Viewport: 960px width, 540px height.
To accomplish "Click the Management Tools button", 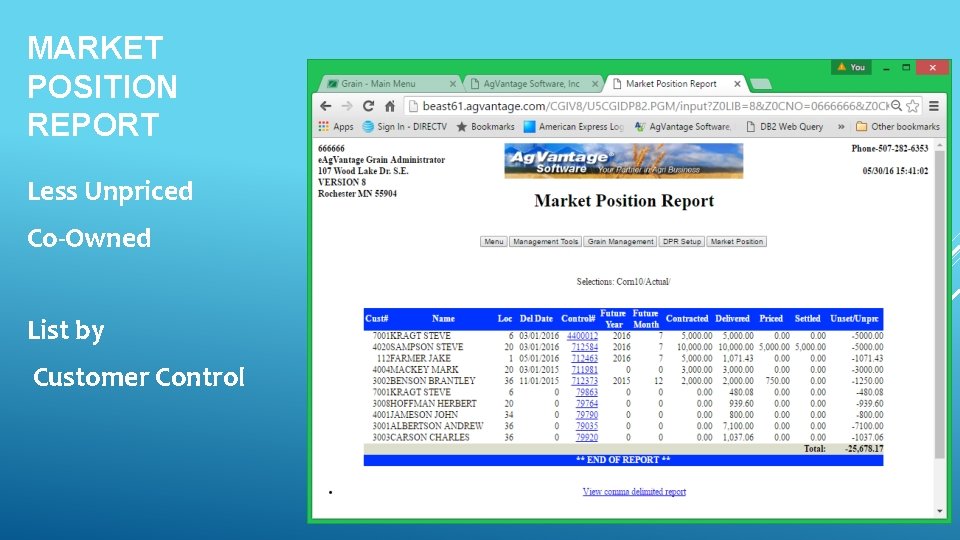I will coord(546,242).
